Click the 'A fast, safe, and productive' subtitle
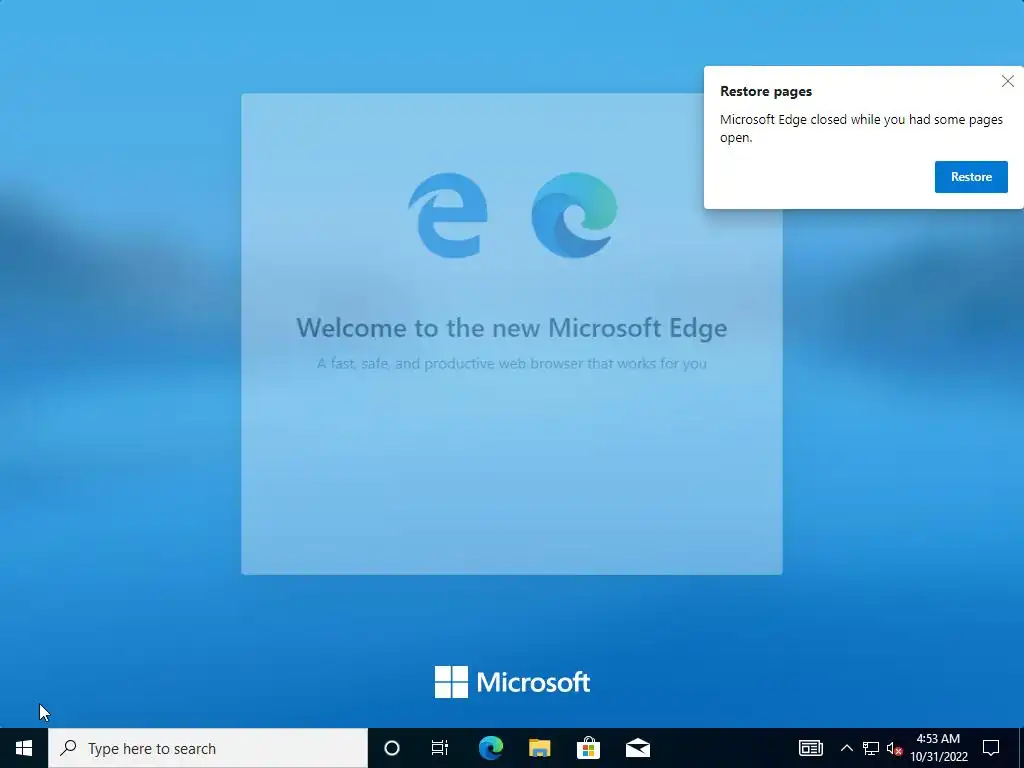Image resolution: width=1024 pixels, height=768 pixels. [511, 364]
